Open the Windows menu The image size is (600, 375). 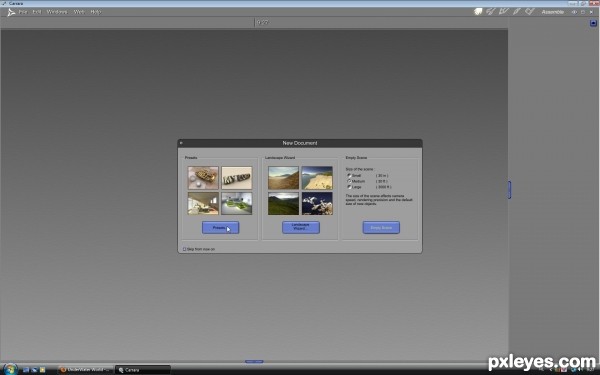57,12
